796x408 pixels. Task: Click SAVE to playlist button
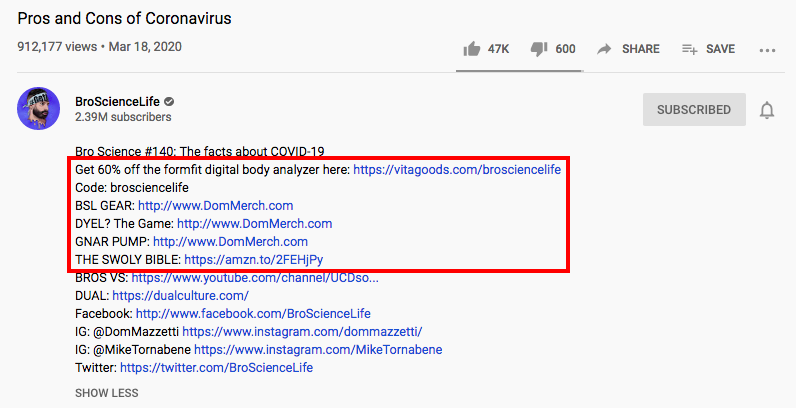pyautogui.click(x=708, y=49)
